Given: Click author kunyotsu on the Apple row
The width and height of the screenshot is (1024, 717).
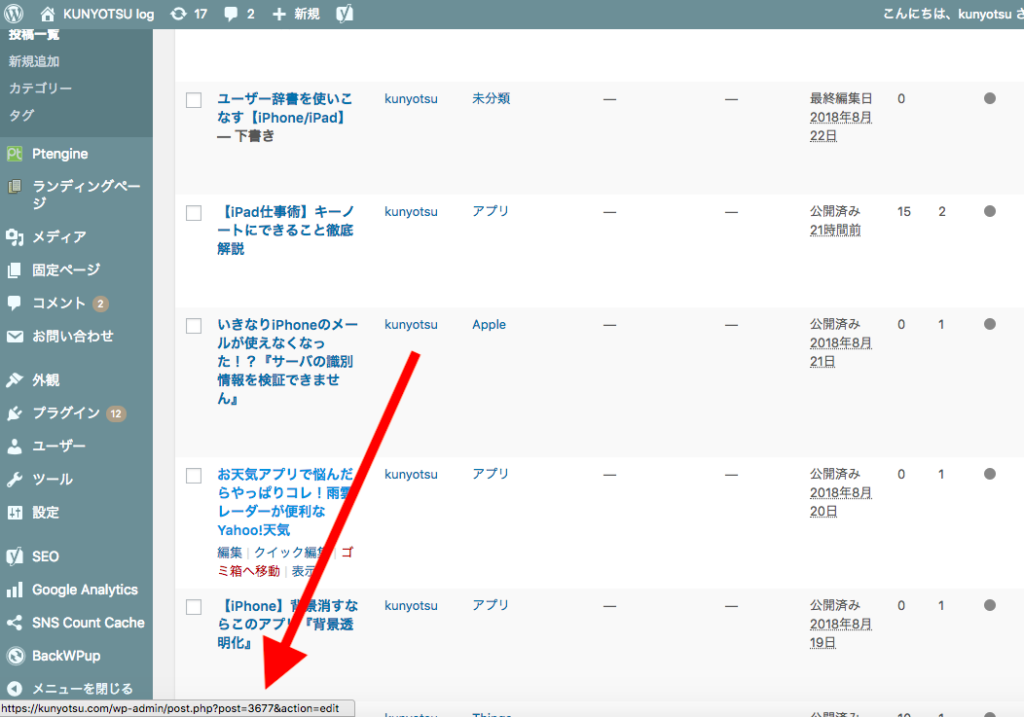Looking at the screenshot, I should pos(411,325).
